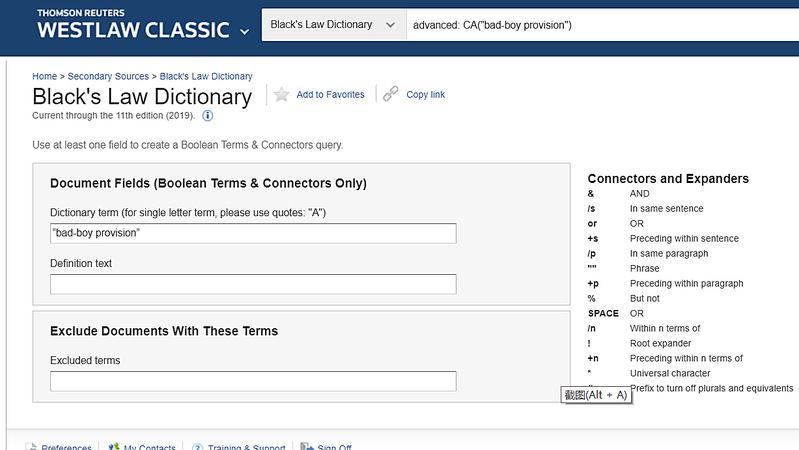Click the Copy link text

click(425, 95)
